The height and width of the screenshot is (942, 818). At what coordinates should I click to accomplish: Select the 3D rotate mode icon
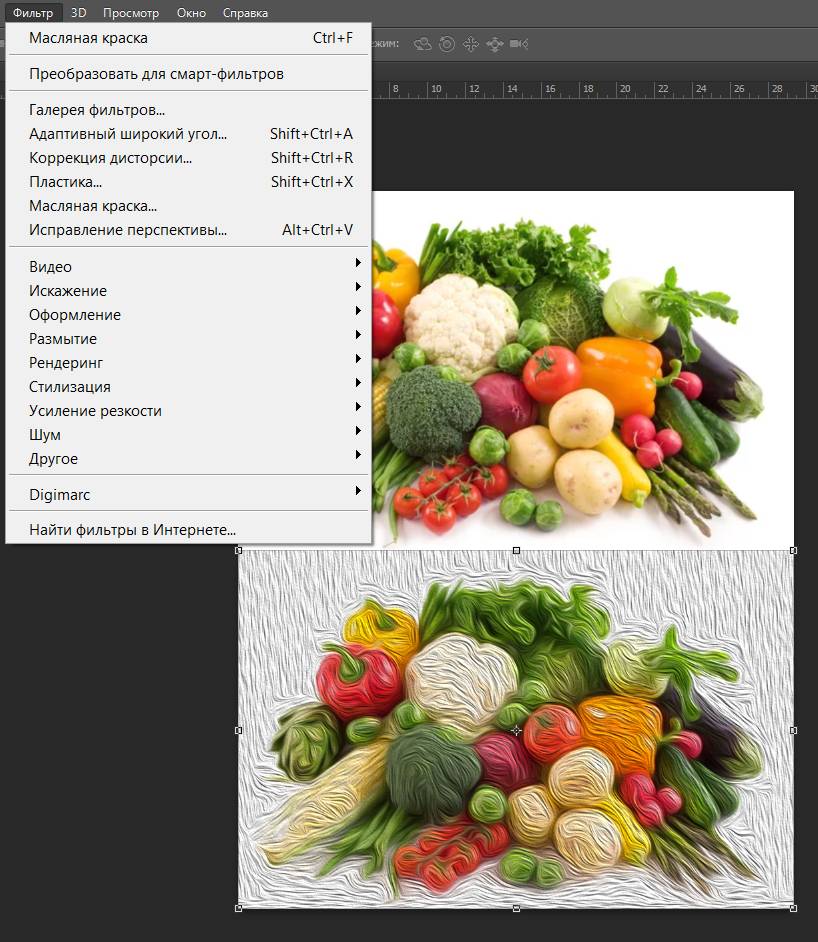click(423, 44)
